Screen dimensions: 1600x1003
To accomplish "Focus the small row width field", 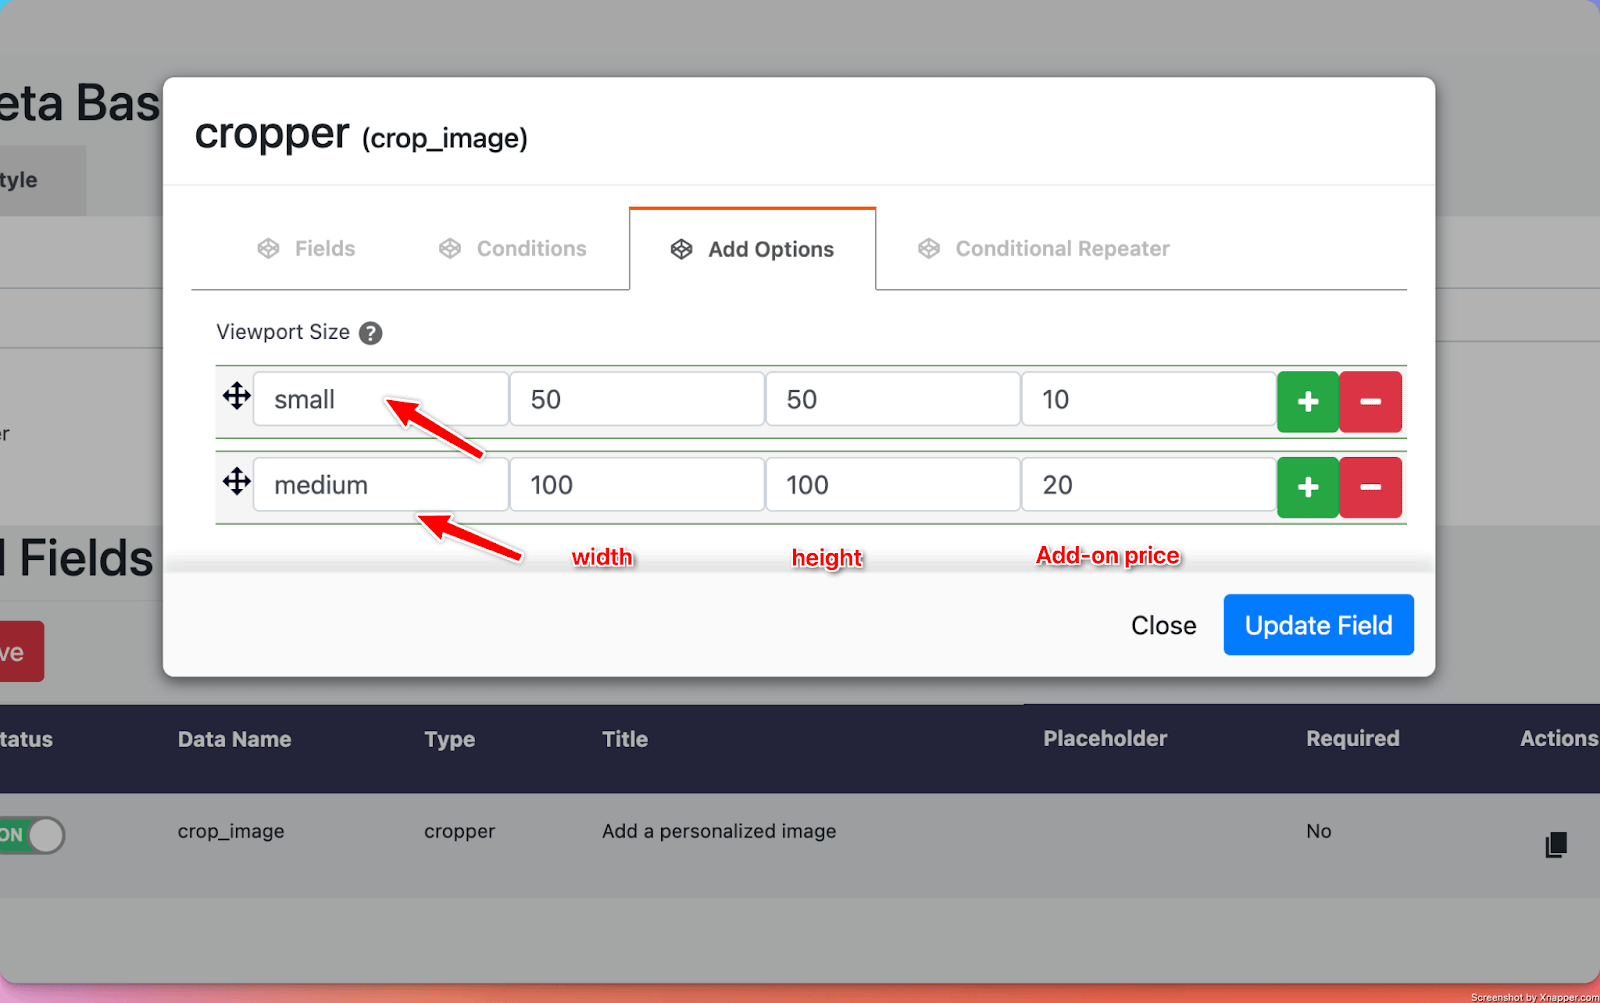I will click(x=636, y=400).
